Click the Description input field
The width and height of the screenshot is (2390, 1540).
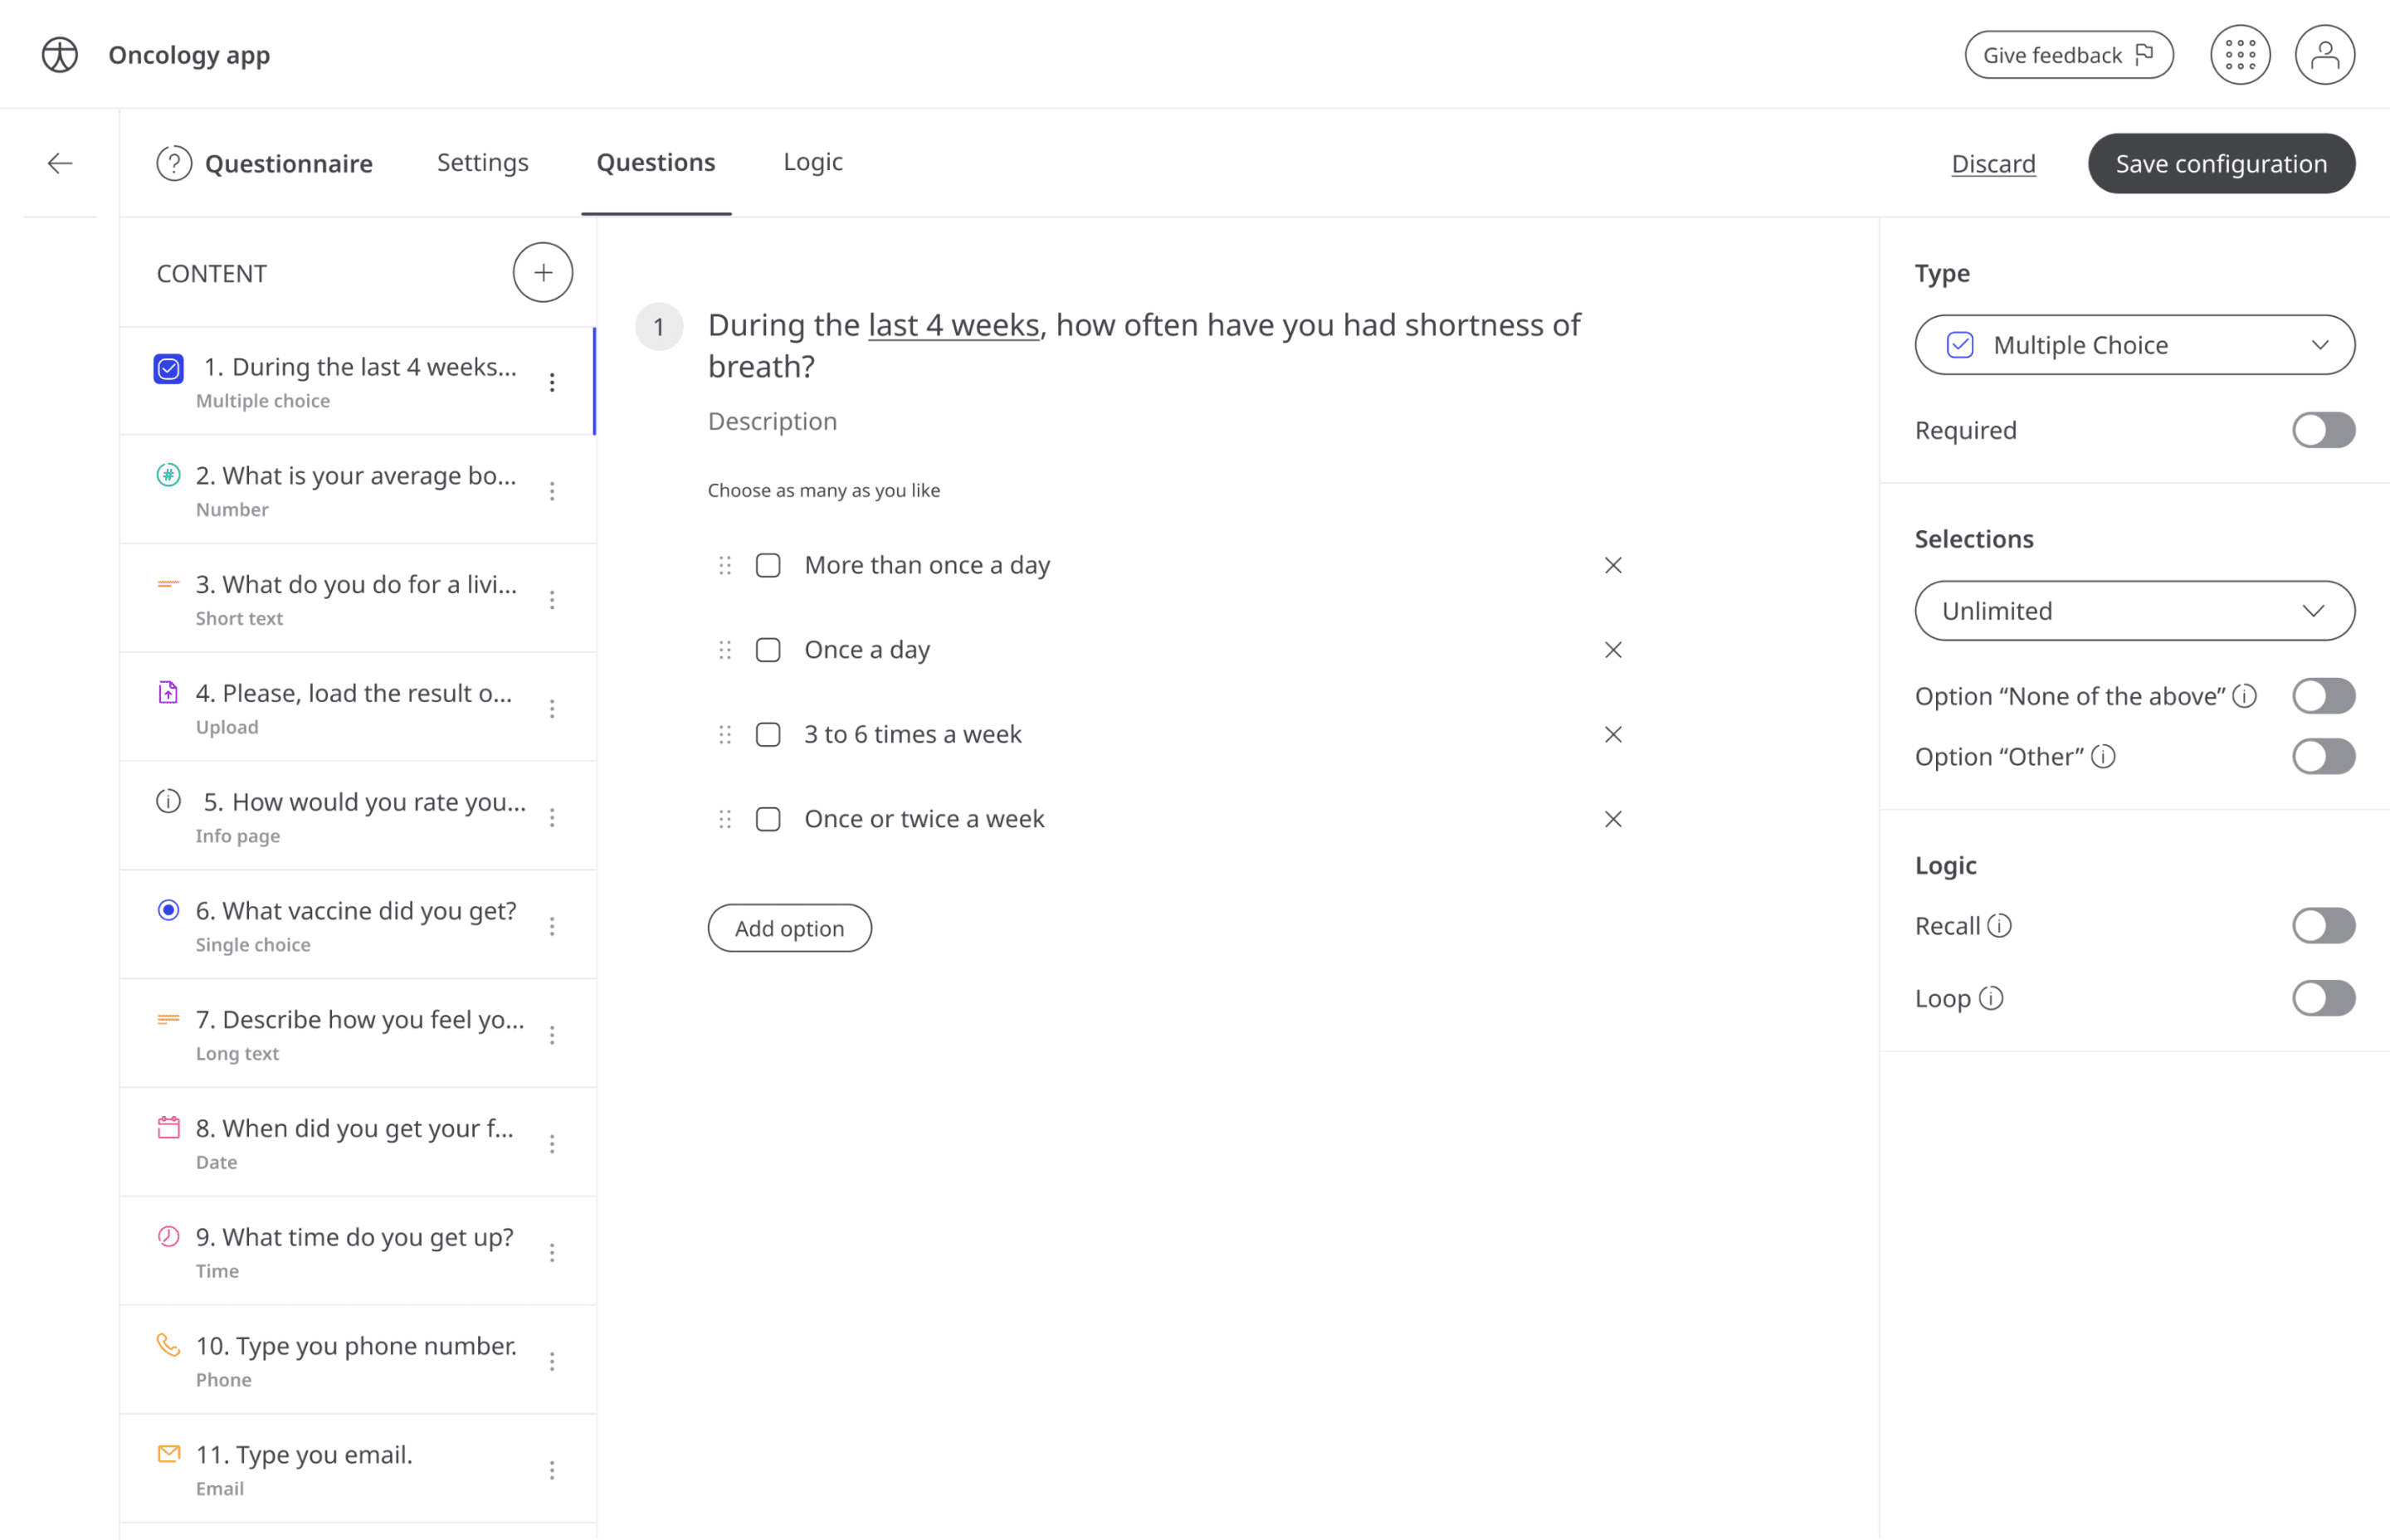pyautogui.click(x=772, y=421)
